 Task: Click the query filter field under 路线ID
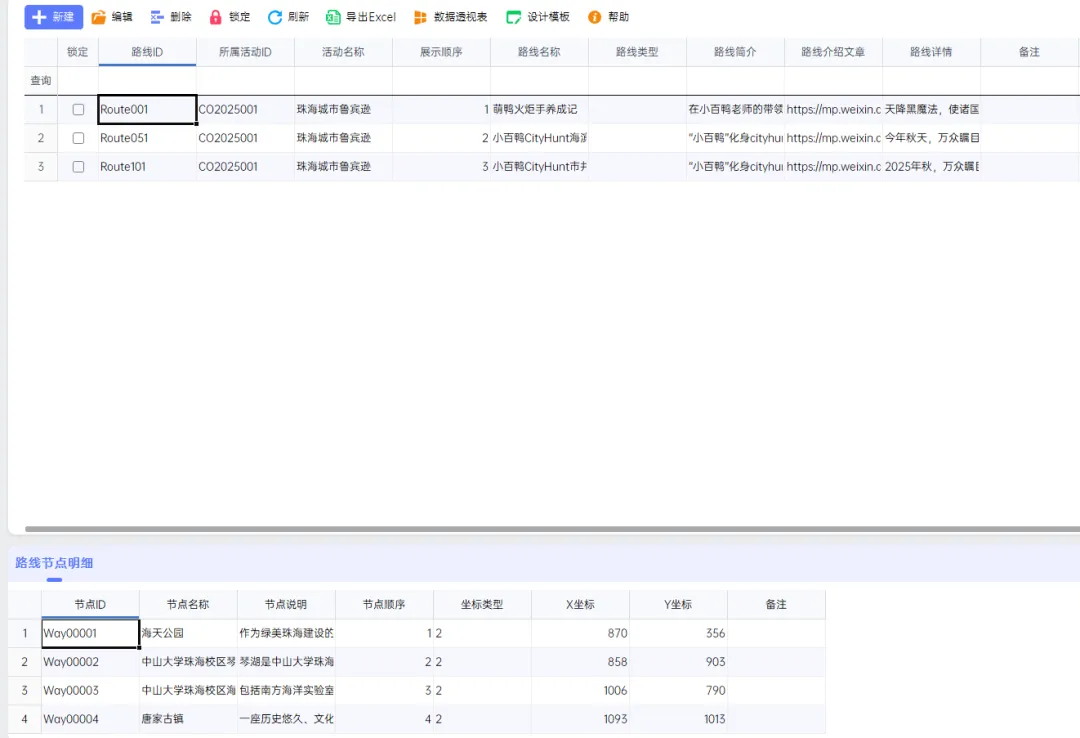147,81
